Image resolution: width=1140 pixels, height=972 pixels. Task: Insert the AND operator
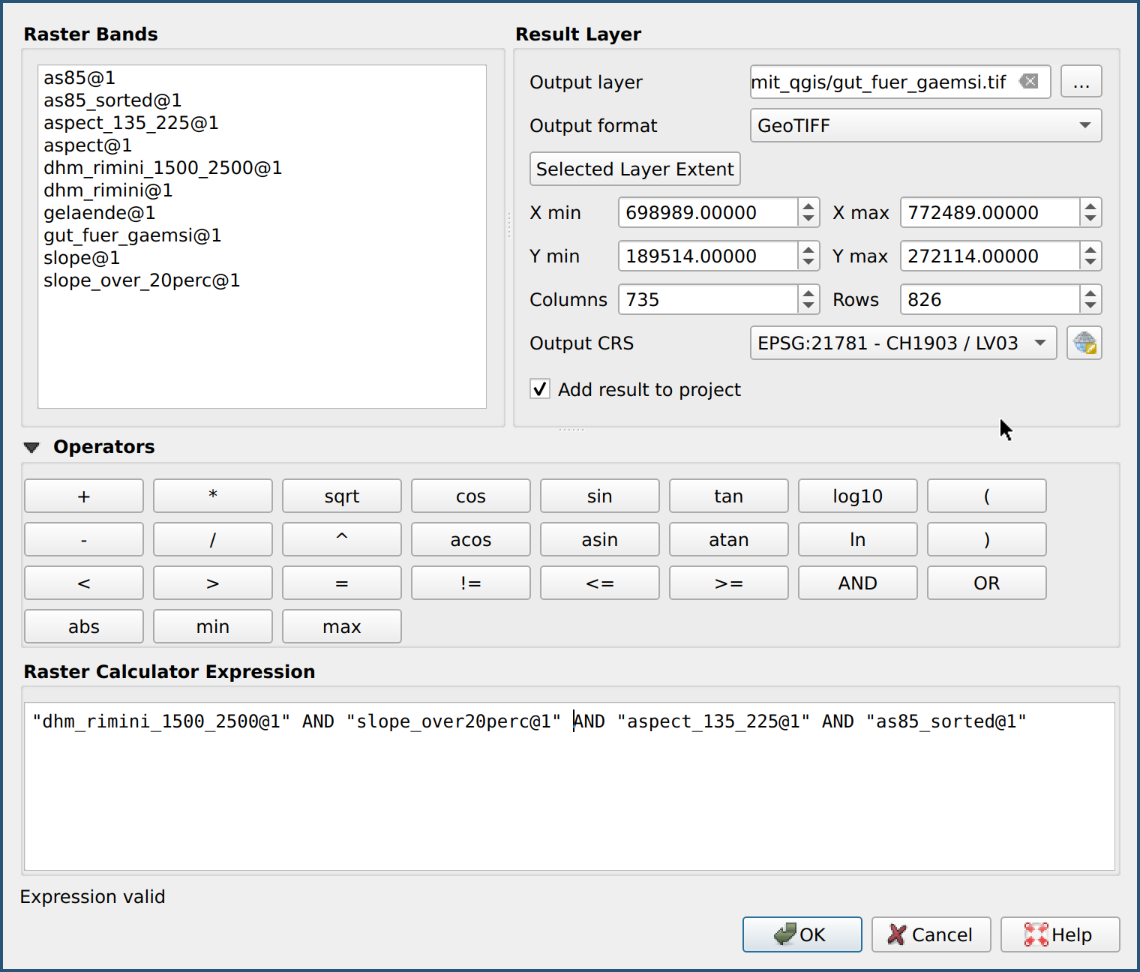point(857,583)
